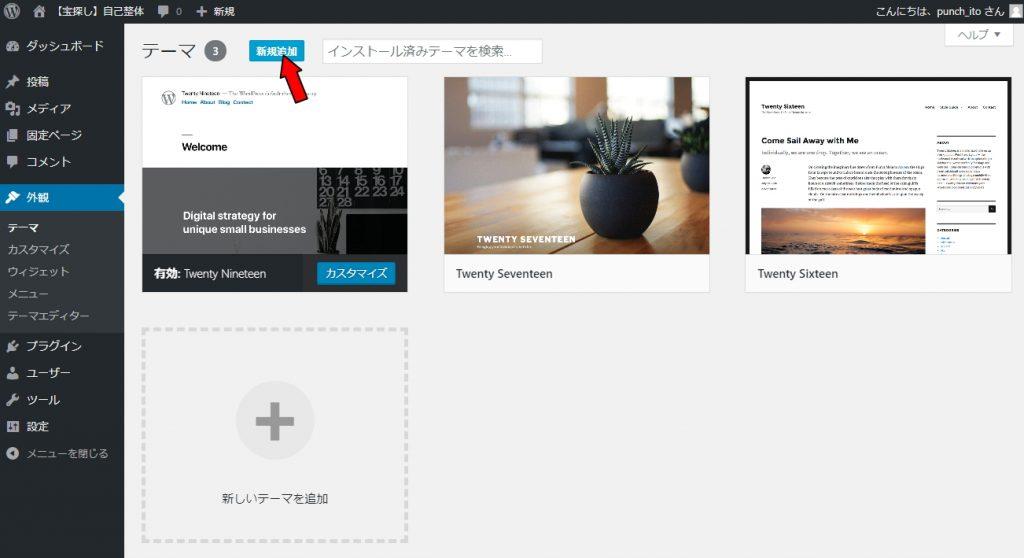Click the 固定ページ page icon
1024x558 pixels.
tap(12, 135)
